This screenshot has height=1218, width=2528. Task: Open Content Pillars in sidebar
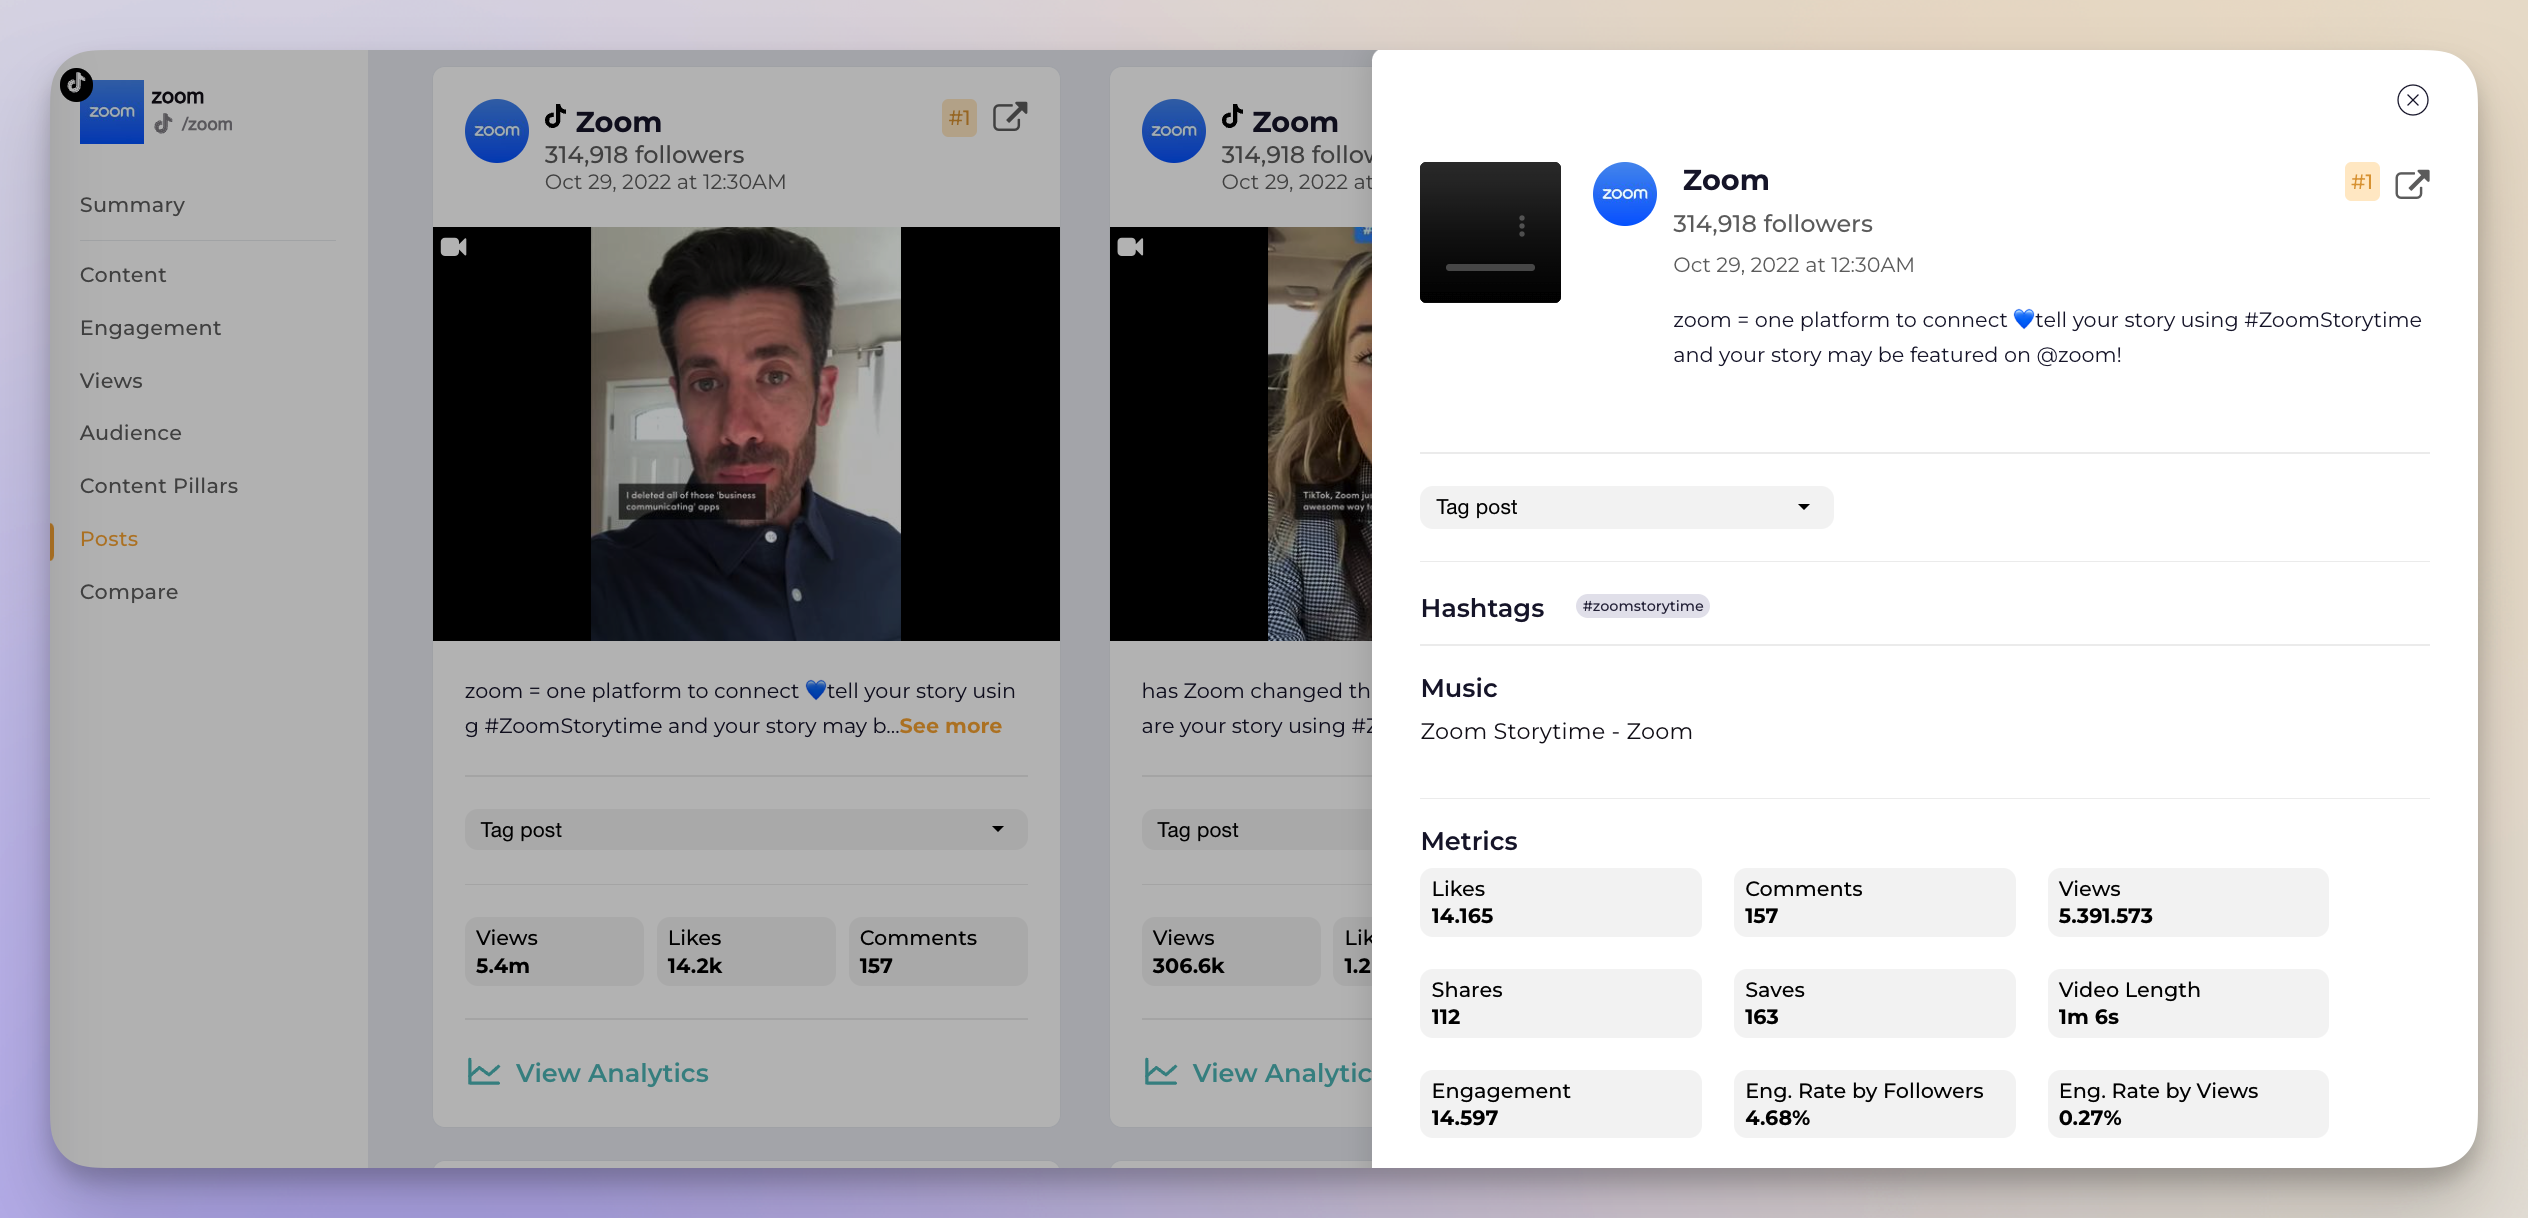[159, 486]
